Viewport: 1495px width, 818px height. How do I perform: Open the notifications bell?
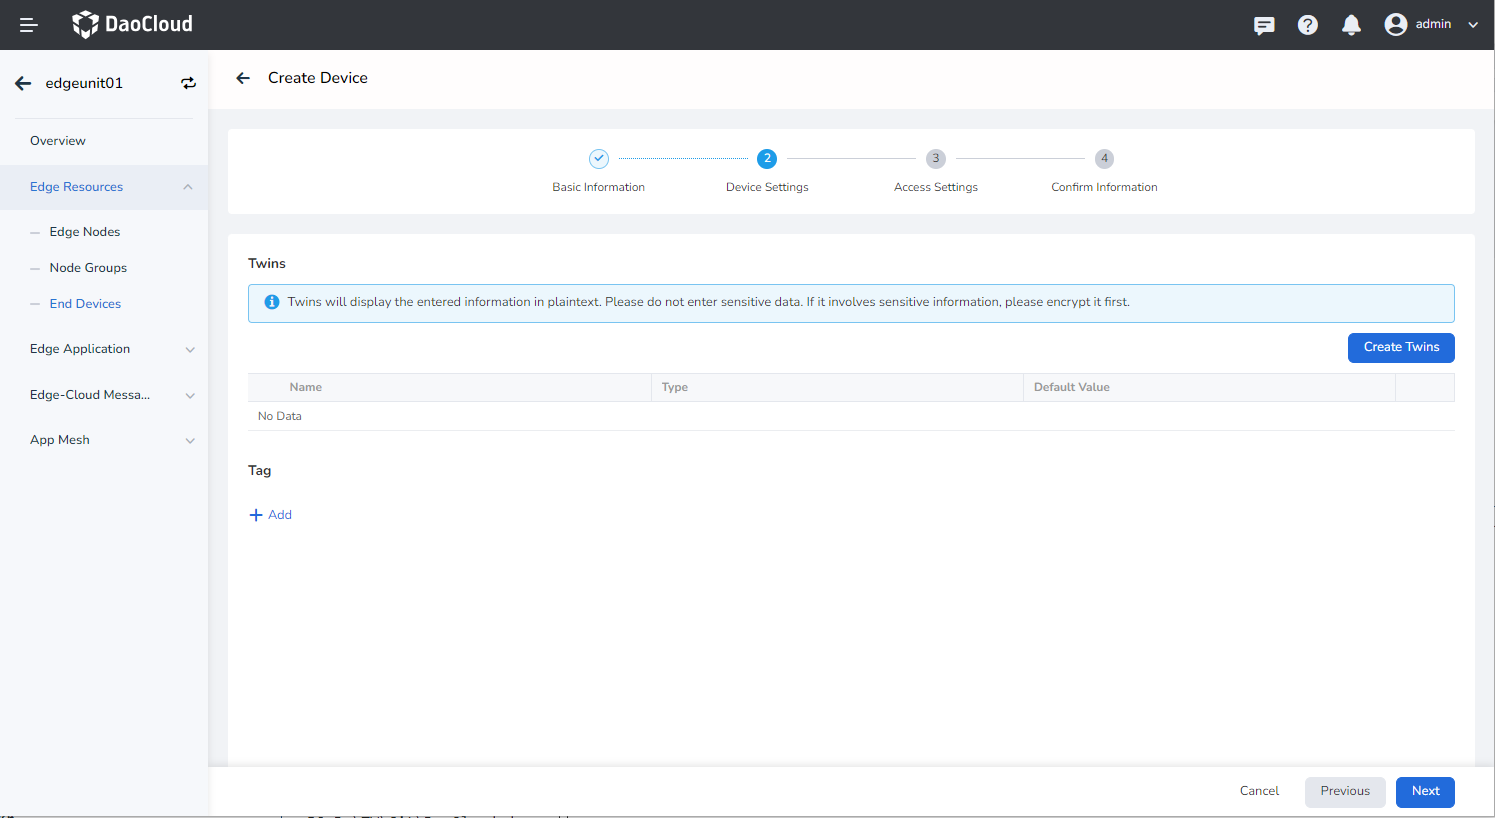tap(1351, 25)
